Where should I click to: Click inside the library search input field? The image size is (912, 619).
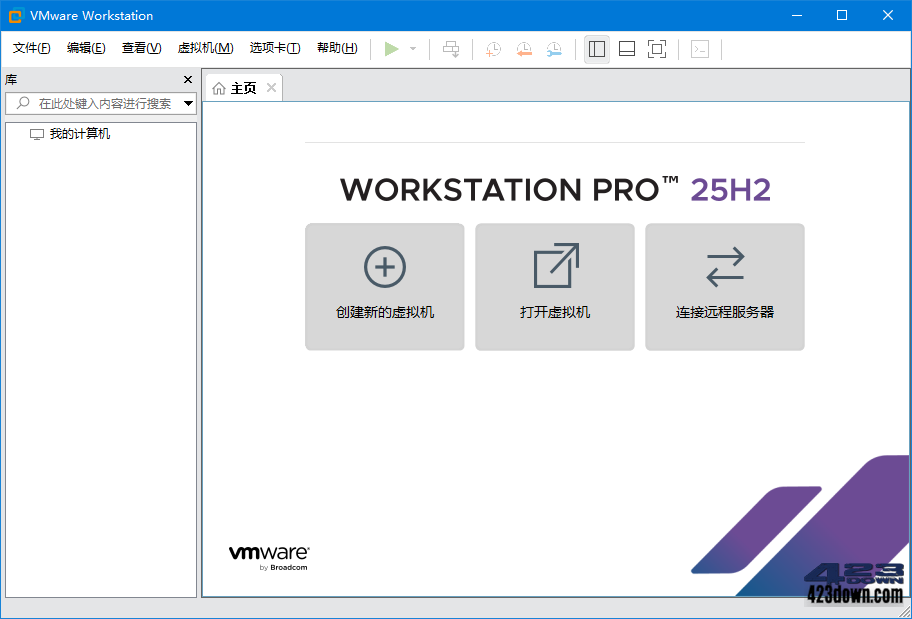(x=100, y=103)
